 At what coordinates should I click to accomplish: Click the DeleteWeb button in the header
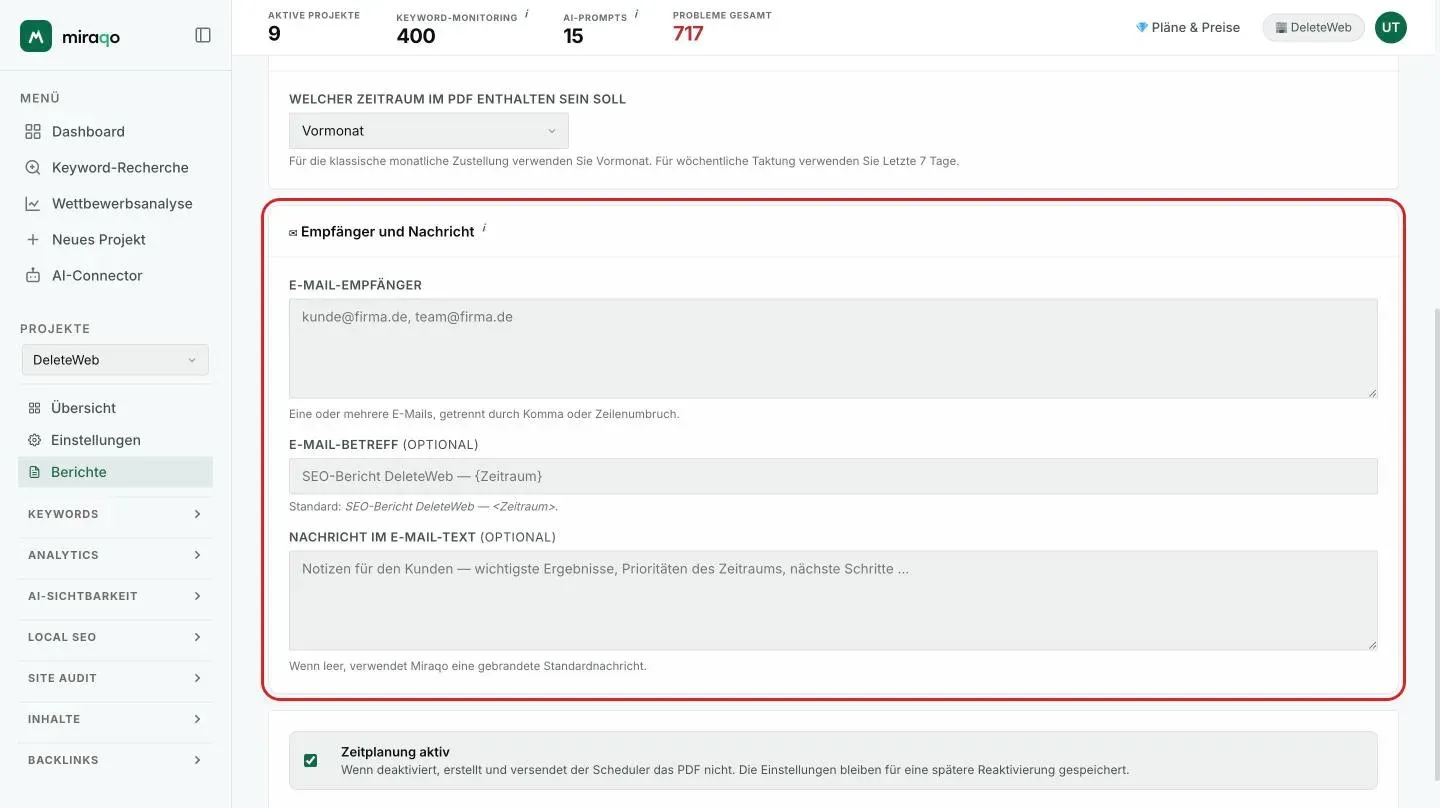tap(1313, 27)
